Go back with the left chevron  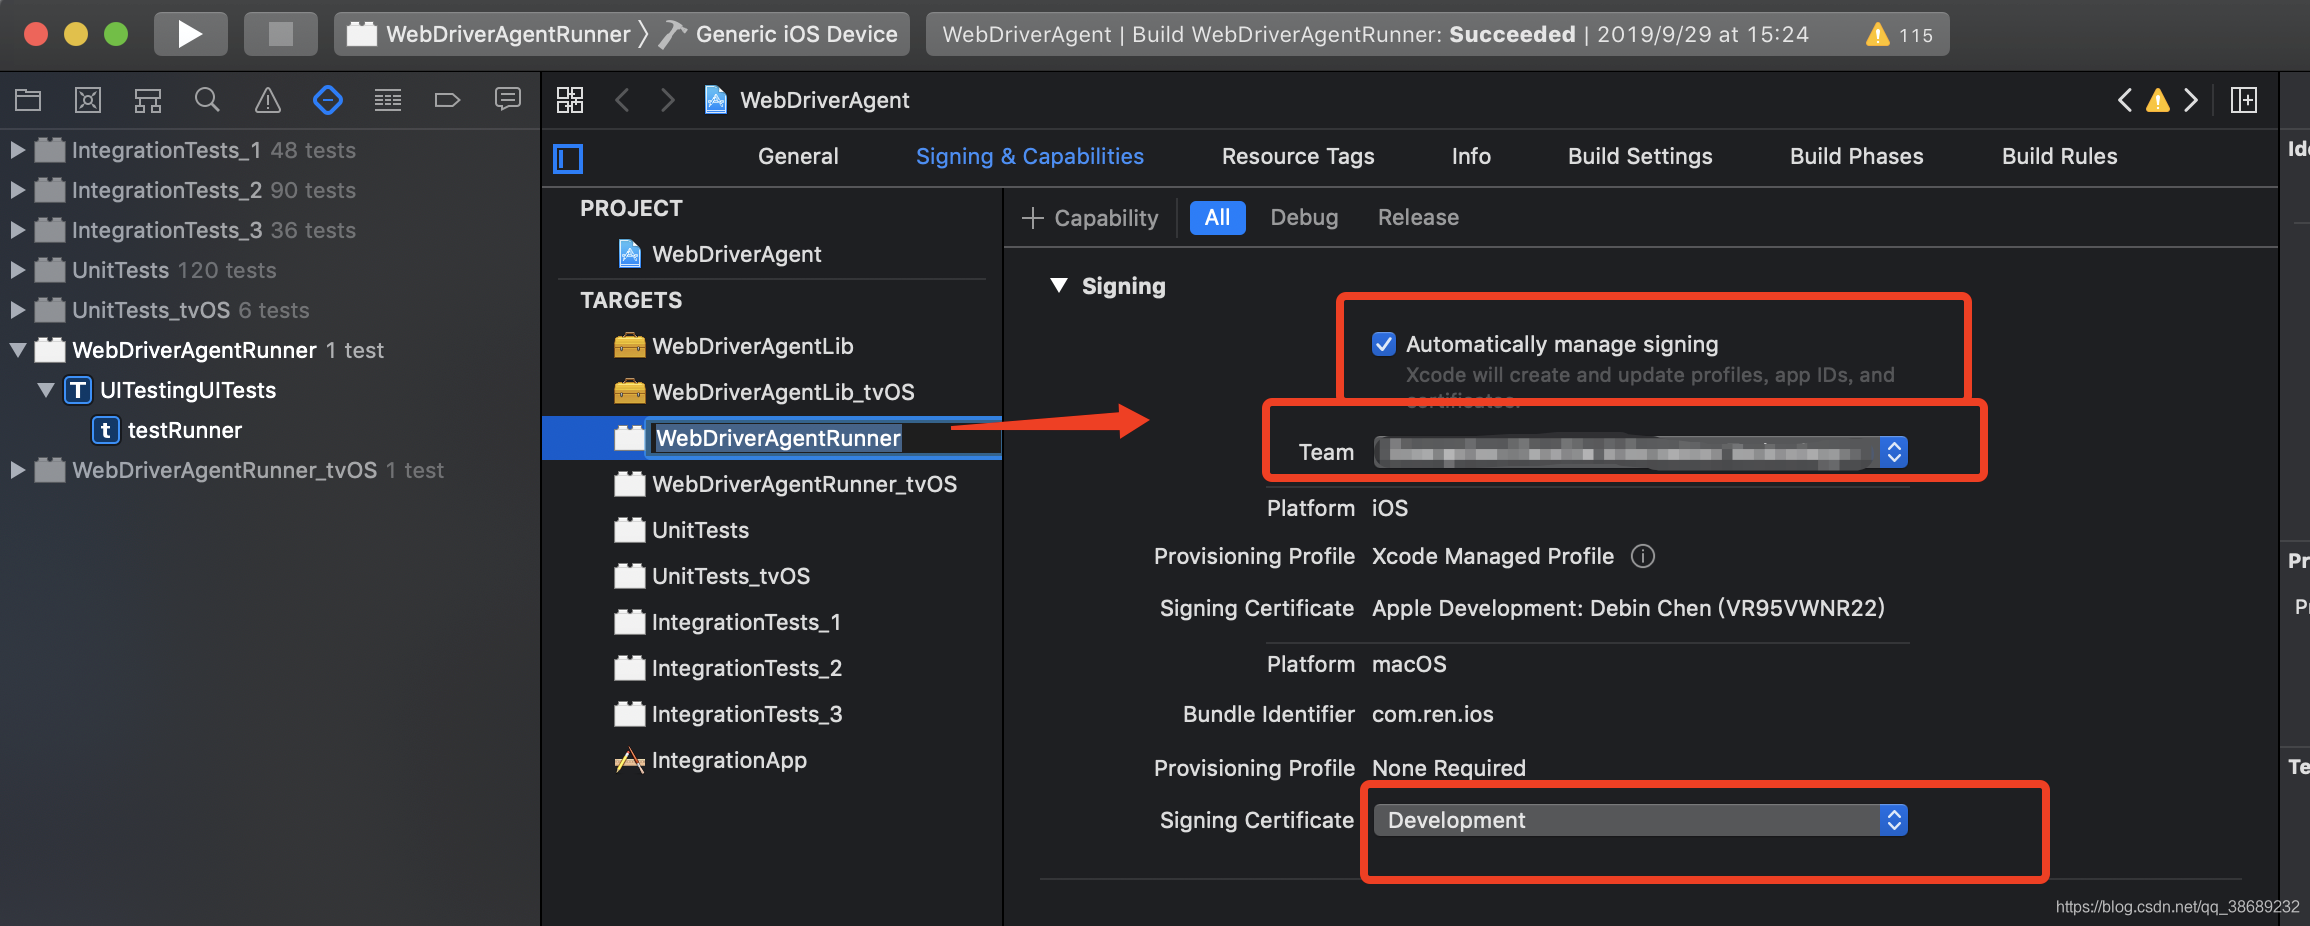point(622,100)
